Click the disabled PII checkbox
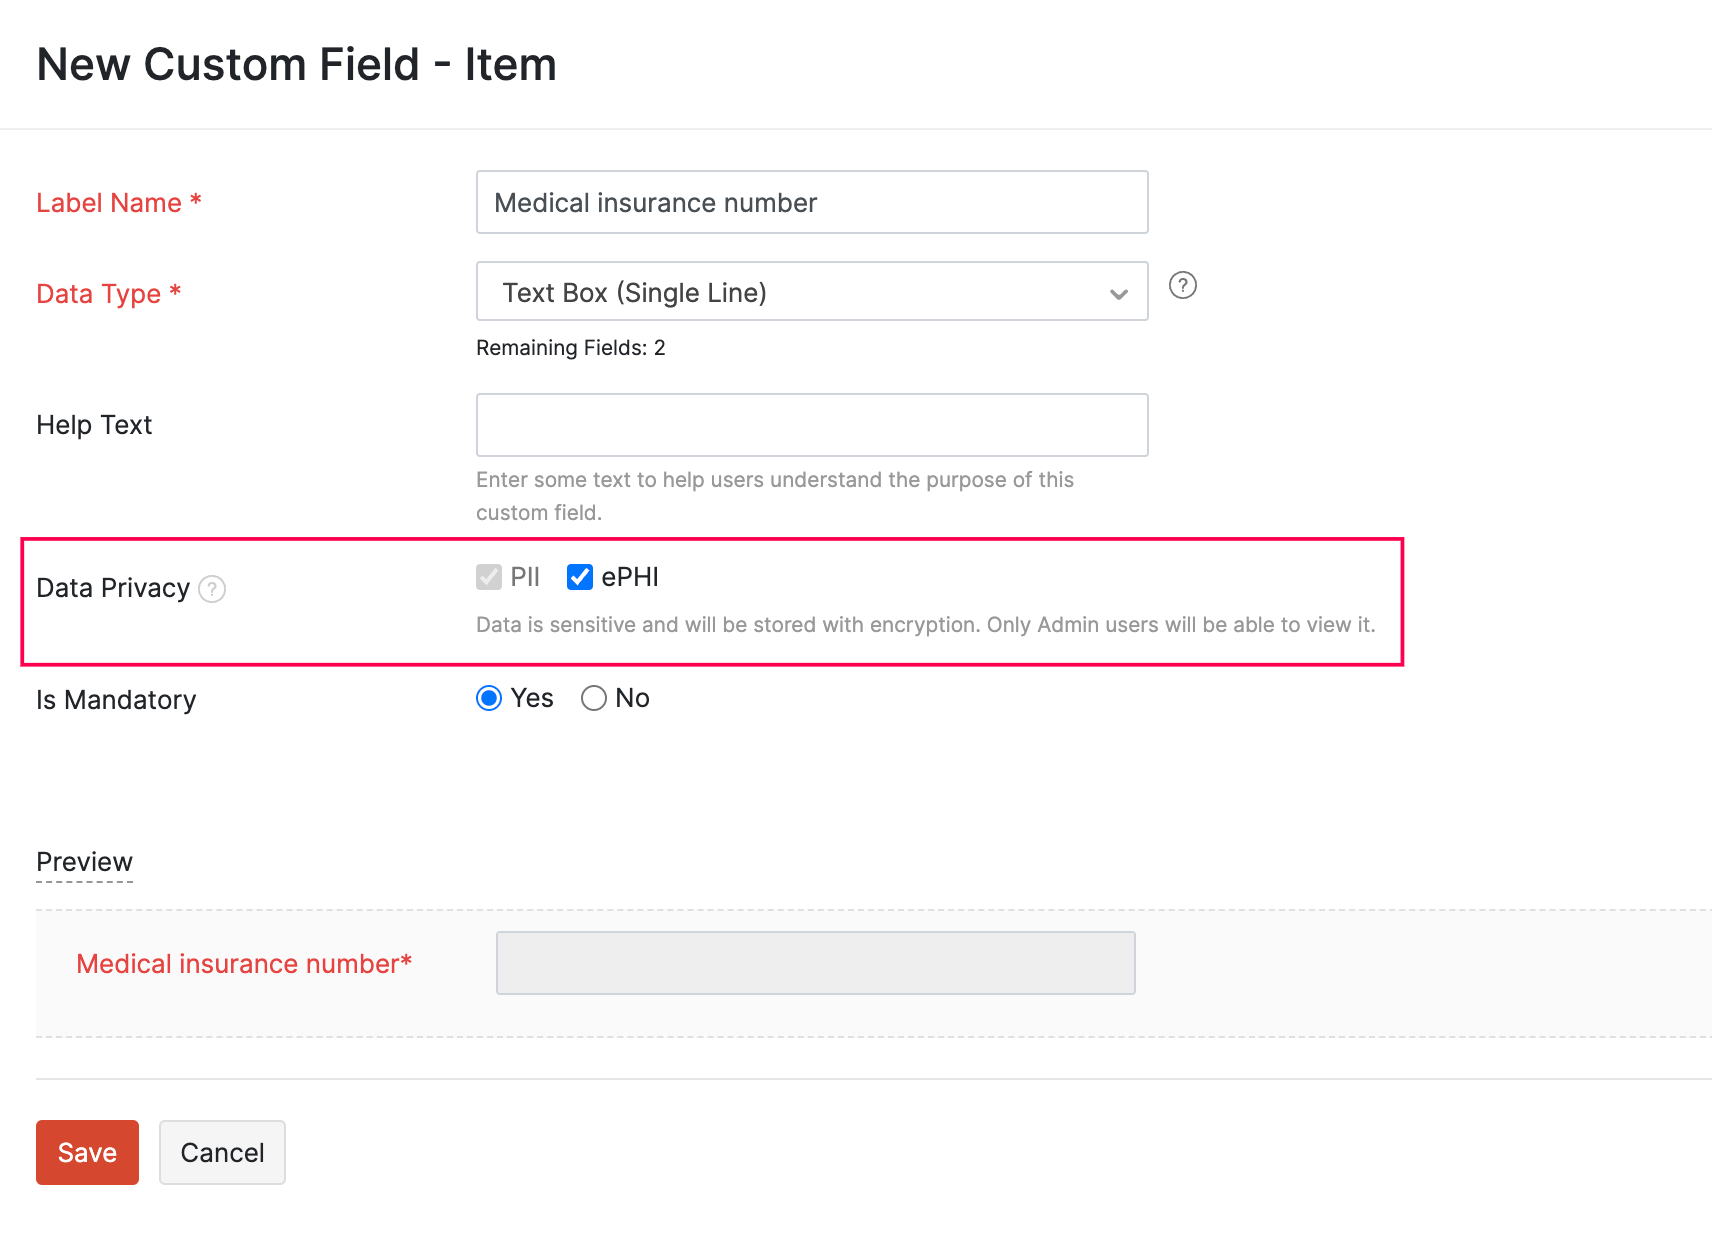The image size is (1712, 1260). click(x=488, y=577)
